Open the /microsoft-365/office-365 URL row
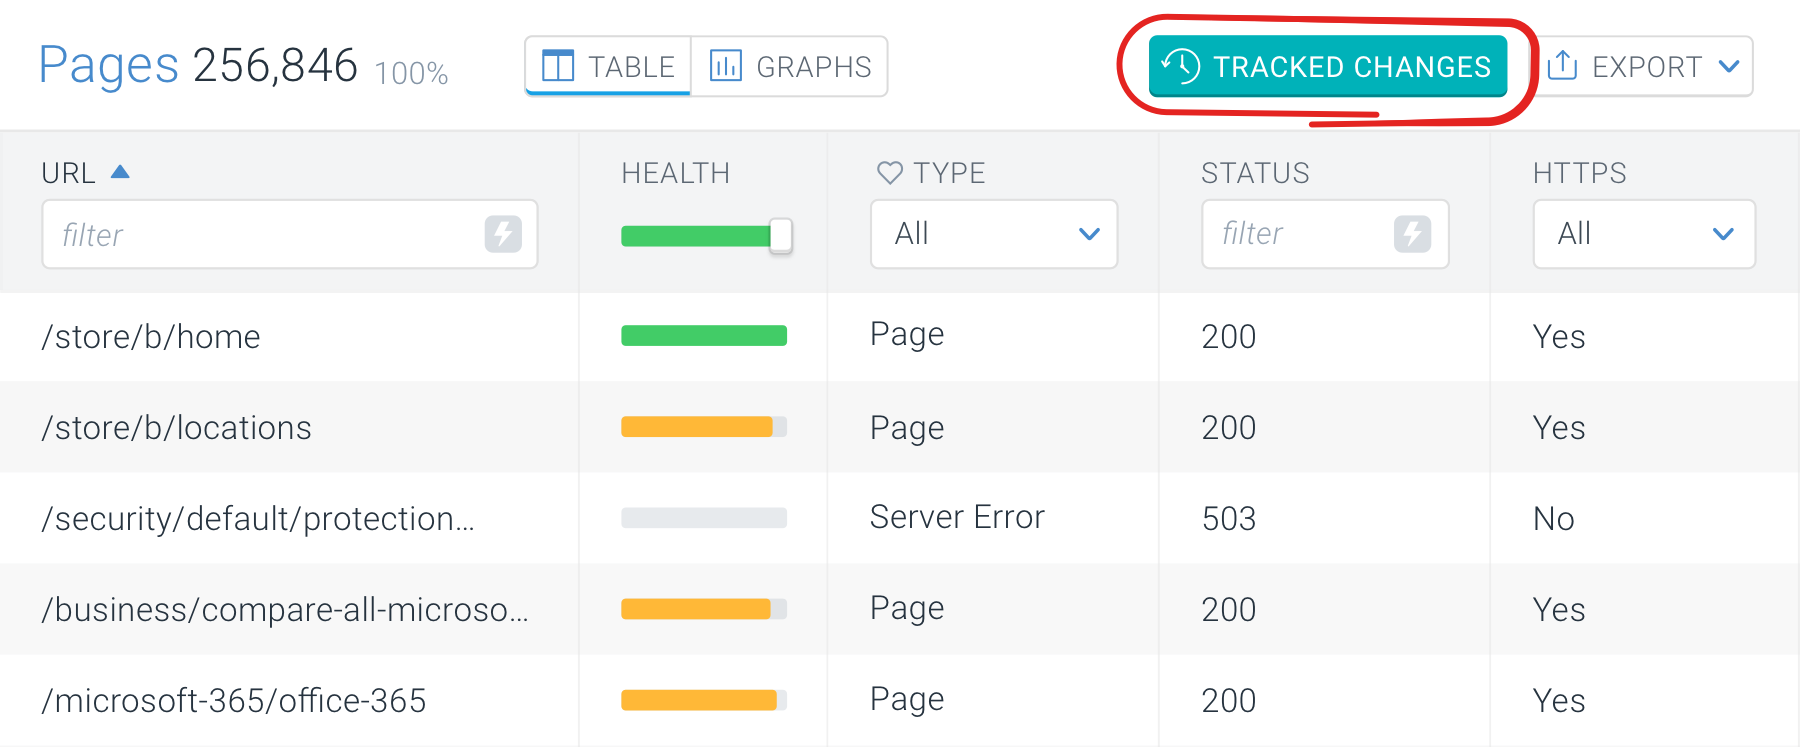Viewport: 1800px width, 747px height. (x=234, y=701)
